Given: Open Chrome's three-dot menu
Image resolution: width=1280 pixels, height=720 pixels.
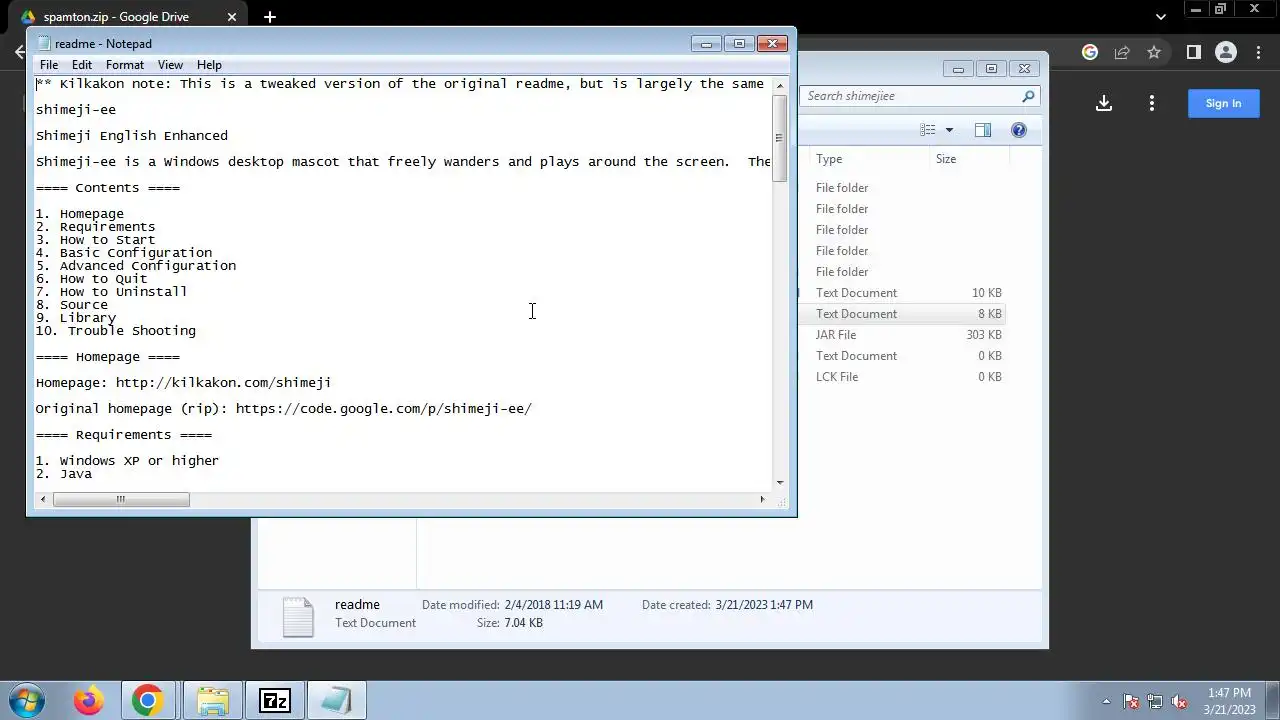Looking at the screenshot, I should [1258, 52].
